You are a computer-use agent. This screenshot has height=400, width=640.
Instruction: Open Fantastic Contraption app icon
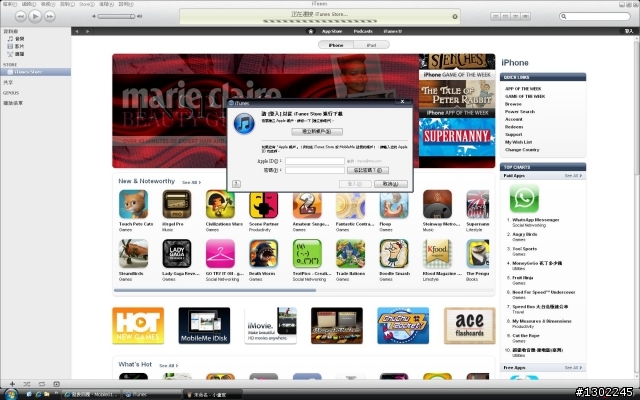point(350,206)
